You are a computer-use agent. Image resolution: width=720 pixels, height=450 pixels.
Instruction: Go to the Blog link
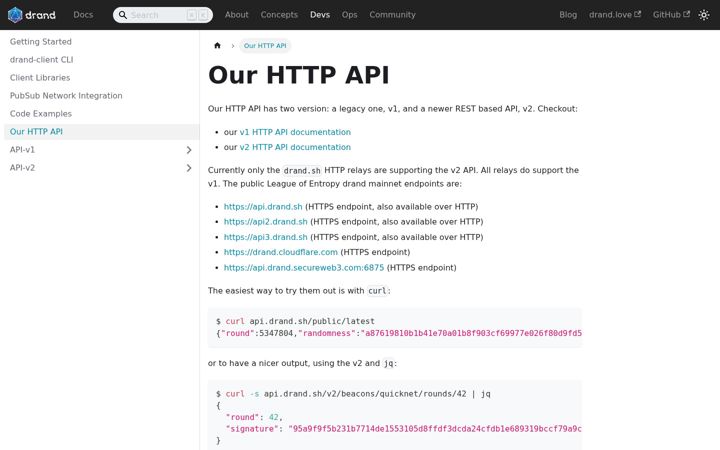pyautogui.click(x=568, y=15)
